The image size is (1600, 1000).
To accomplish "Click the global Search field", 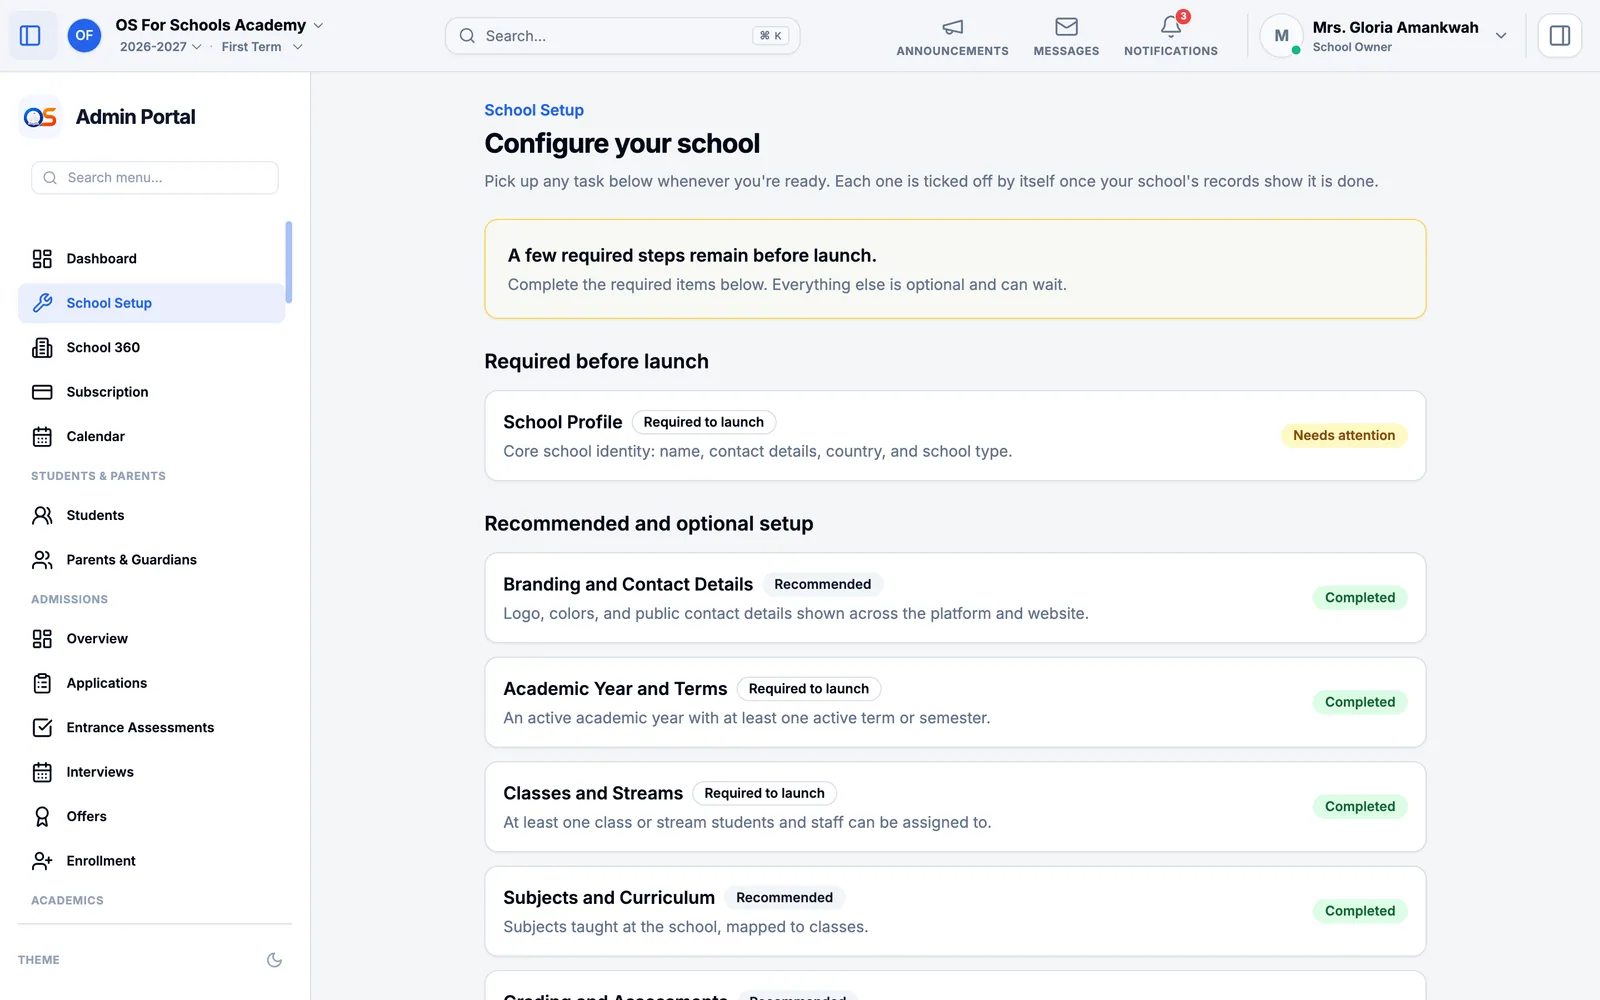I will pos(622,36).
